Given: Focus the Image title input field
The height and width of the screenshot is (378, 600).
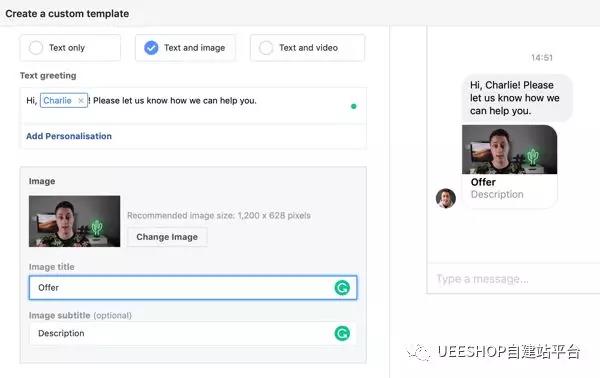Looking at the screenshot, I should coord(193,288).
